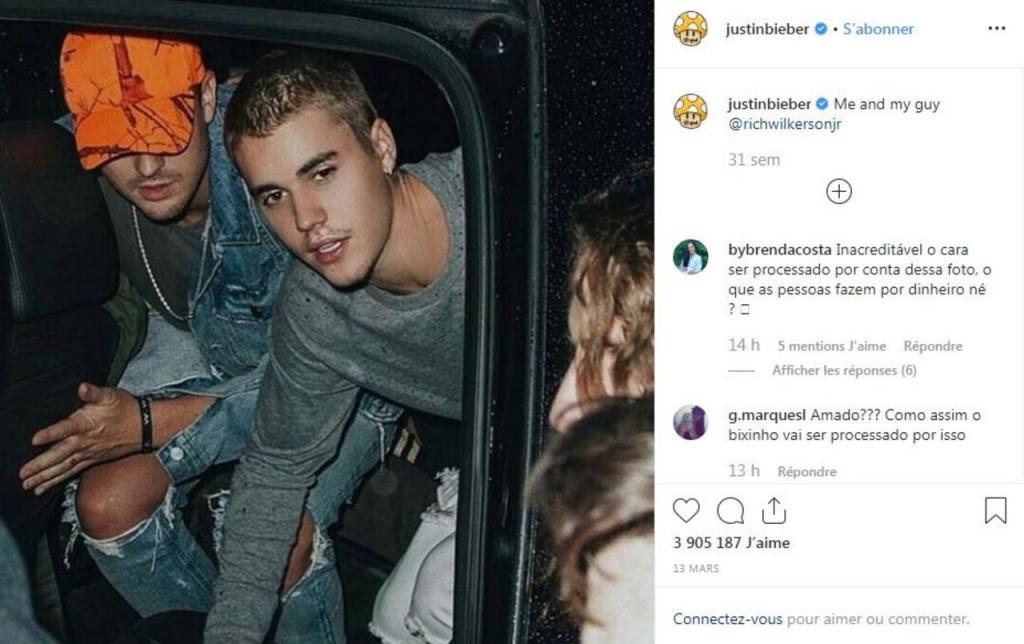View the 5 mentions J'aime on comment
Viewport: 1024px width, 644px height.
point(831,346)
